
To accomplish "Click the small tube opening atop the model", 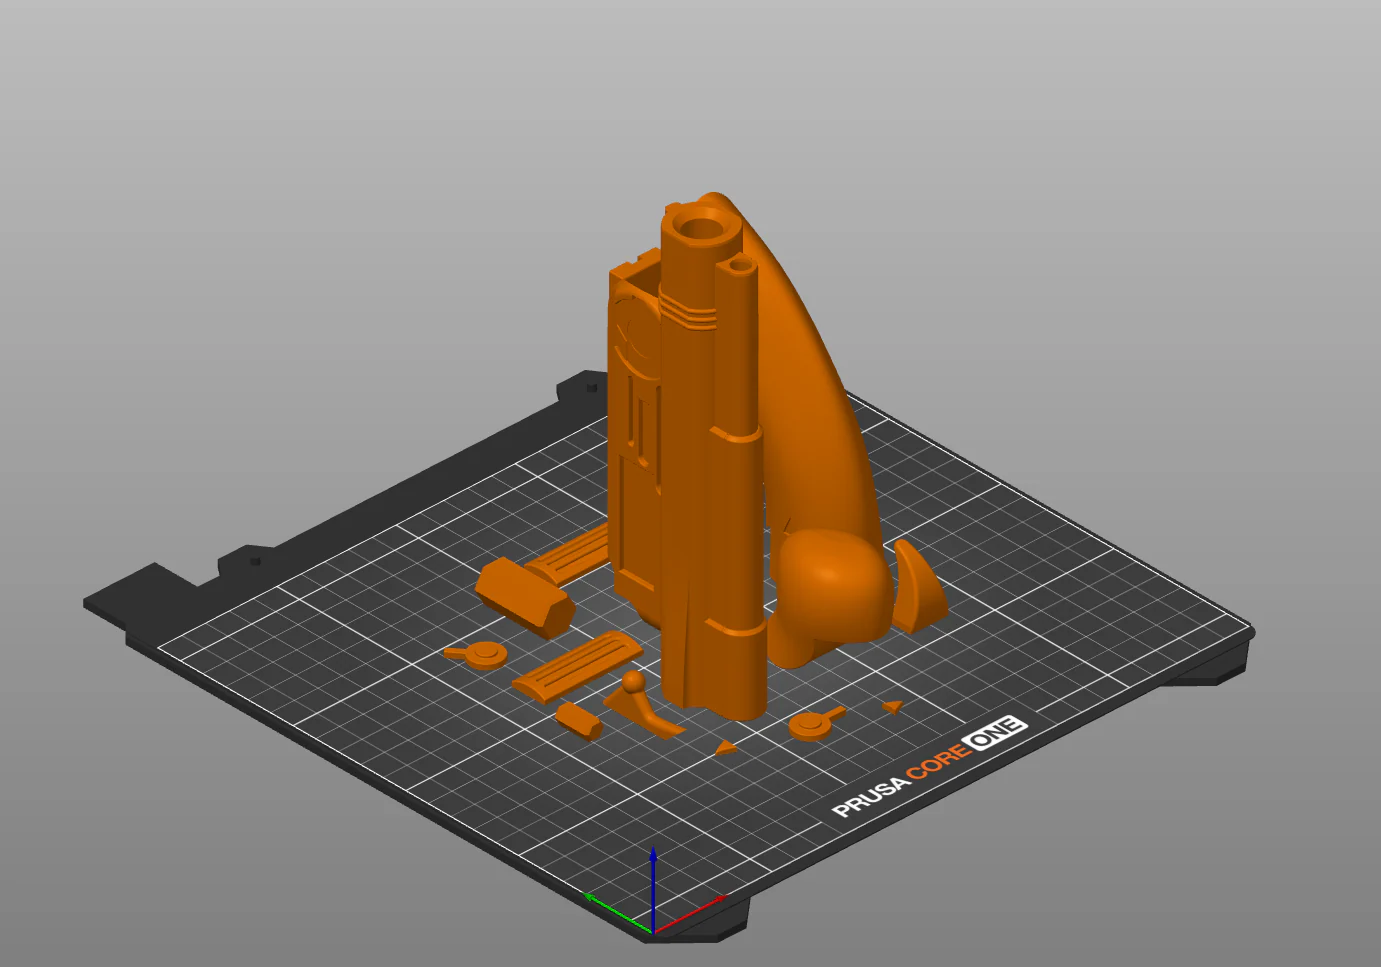I will [x=740, y=265].
